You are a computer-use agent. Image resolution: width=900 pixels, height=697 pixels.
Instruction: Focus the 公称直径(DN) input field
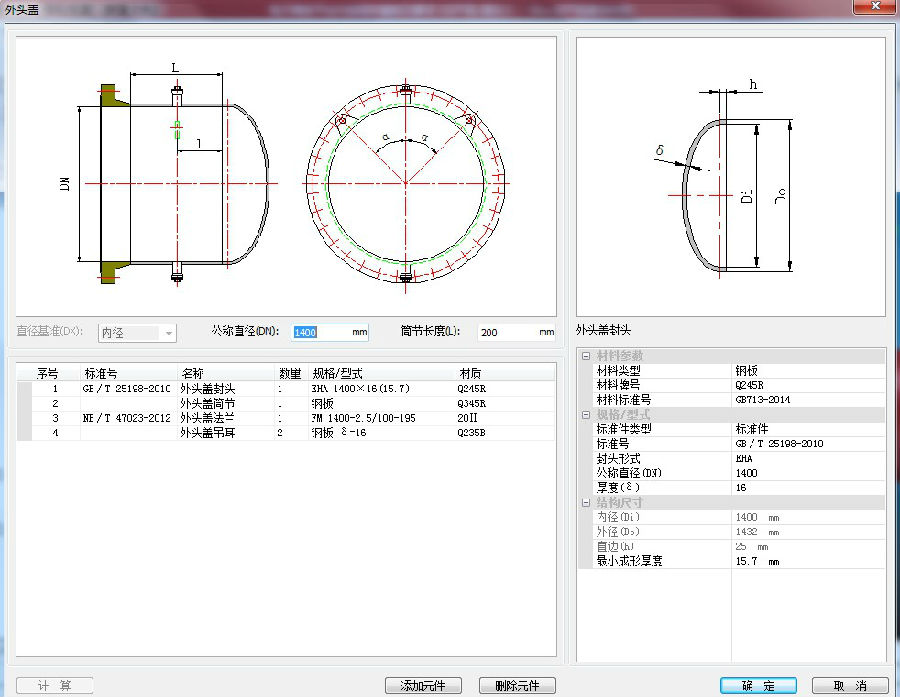(329, 332)
